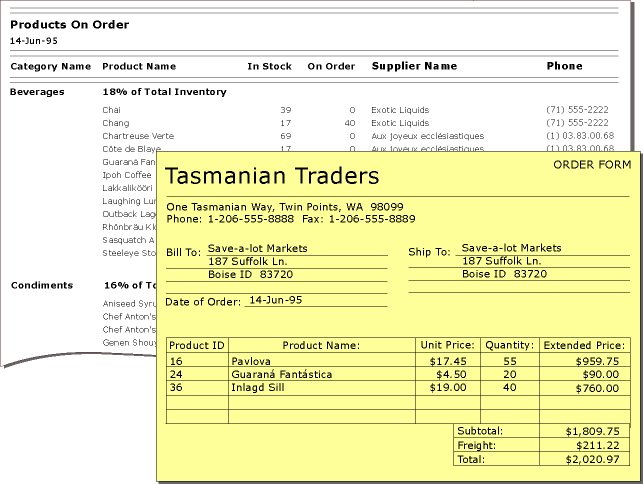Click the Ship To name field
This screenshot has width=643, height=484.
point(511,248)
